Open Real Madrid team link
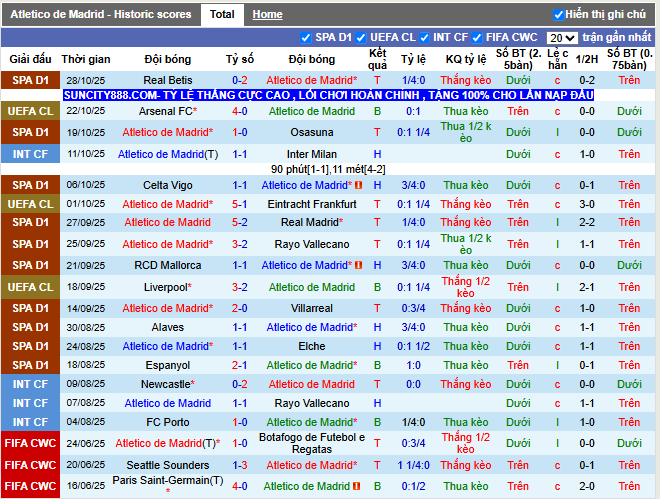The image size is (660, 499). pyautogui.click(x=312, y=223)
